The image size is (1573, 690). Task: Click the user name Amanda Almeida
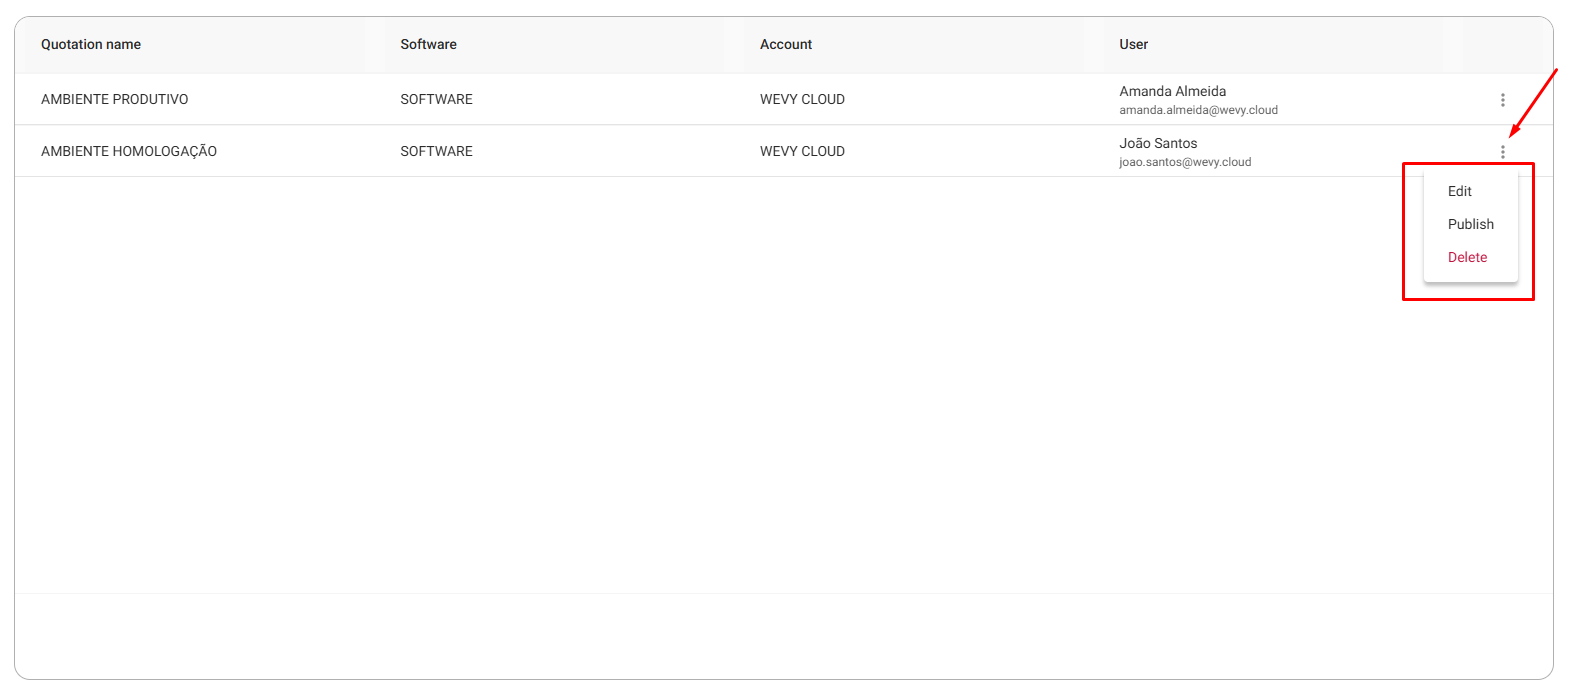pos(1172,91)
